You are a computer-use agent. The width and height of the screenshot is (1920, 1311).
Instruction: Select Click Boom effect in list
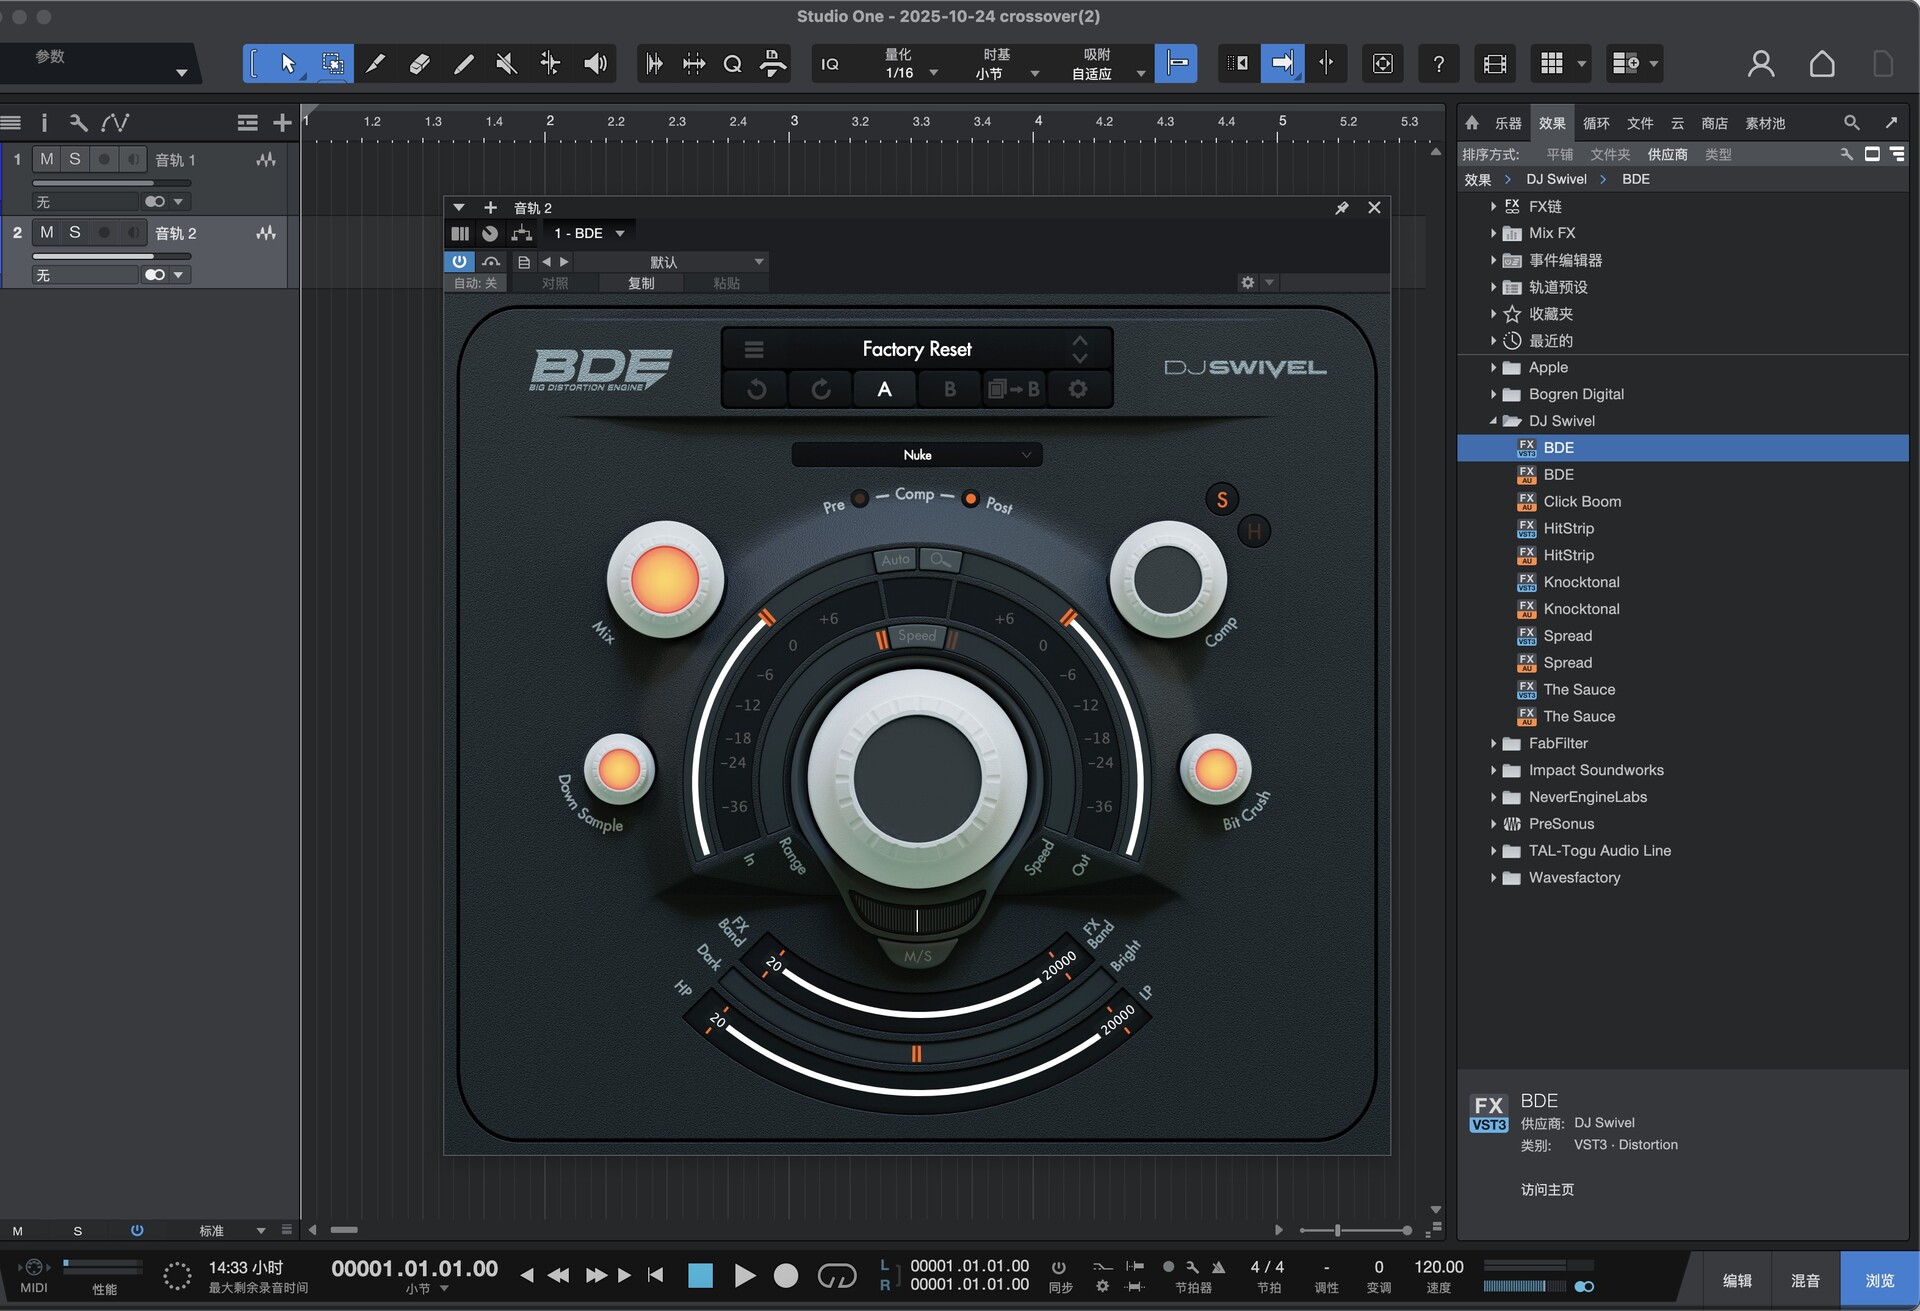coord(1582,501)
